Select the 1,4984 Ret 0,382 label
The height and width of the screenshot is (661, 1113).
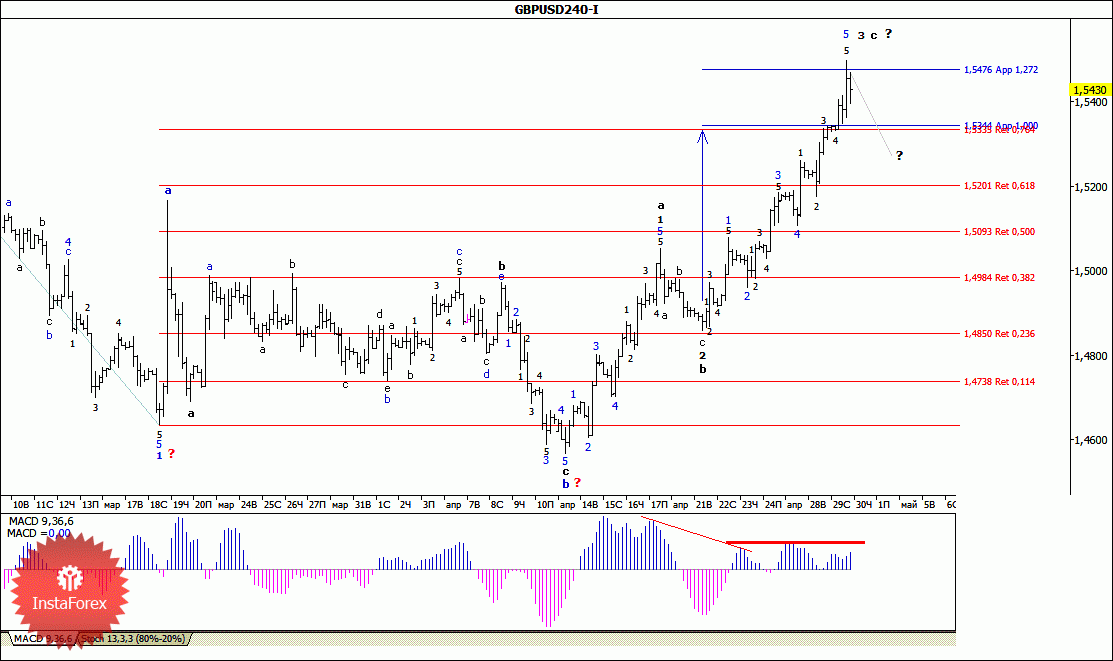click(999, 278)
